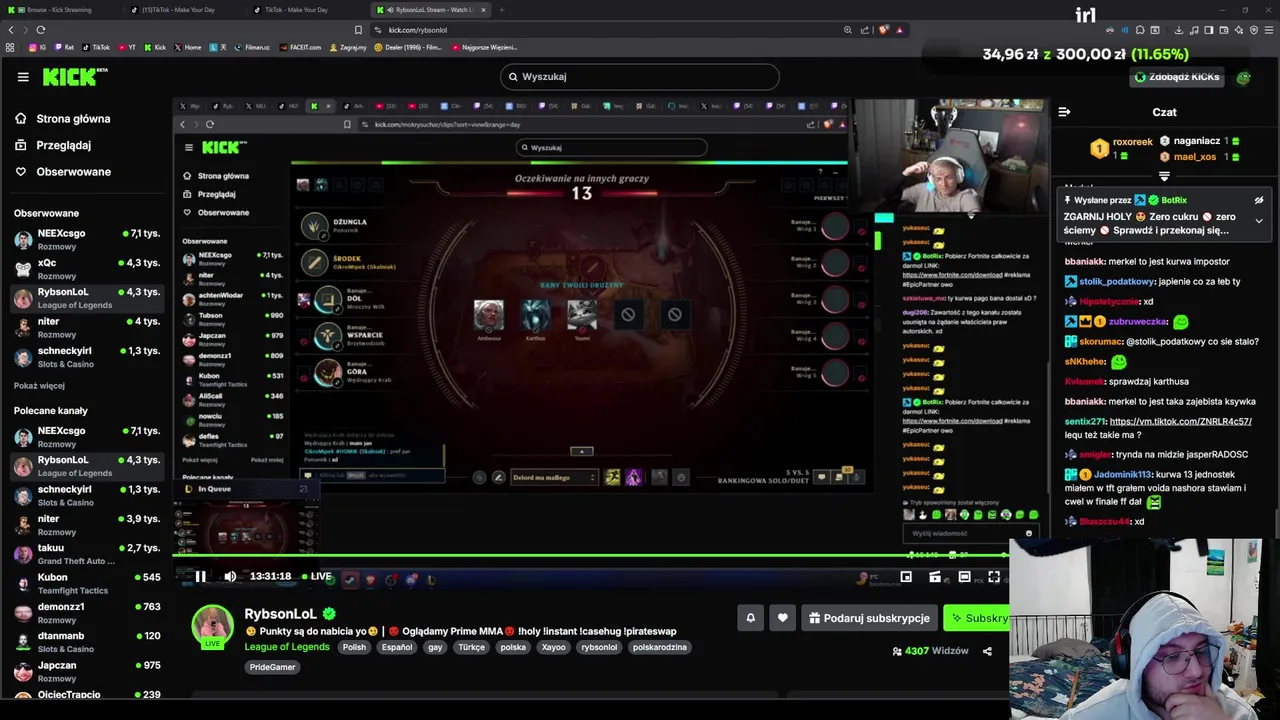Open xQc in followed channels

(x=85, y=269)
